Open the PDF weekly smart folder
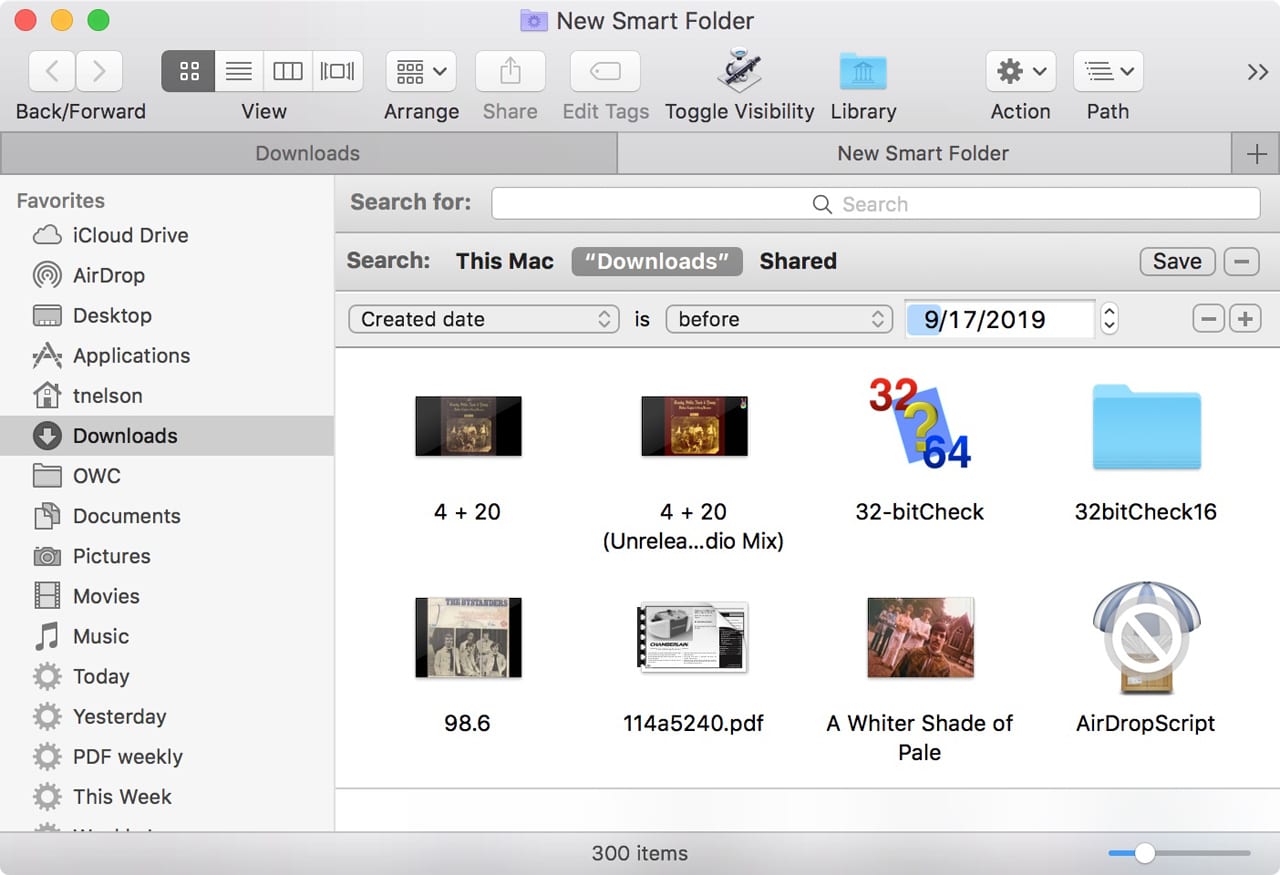This screenshot has width=1280, height=875. 167,756
